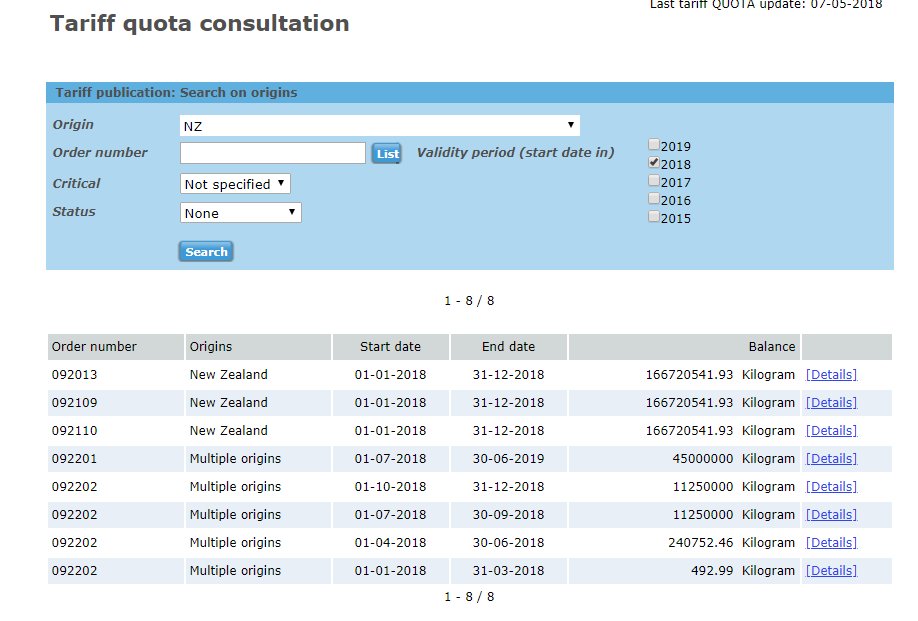Click the End date column header
The height and width of the screenshot is (621, 918).
coord(509,346)
